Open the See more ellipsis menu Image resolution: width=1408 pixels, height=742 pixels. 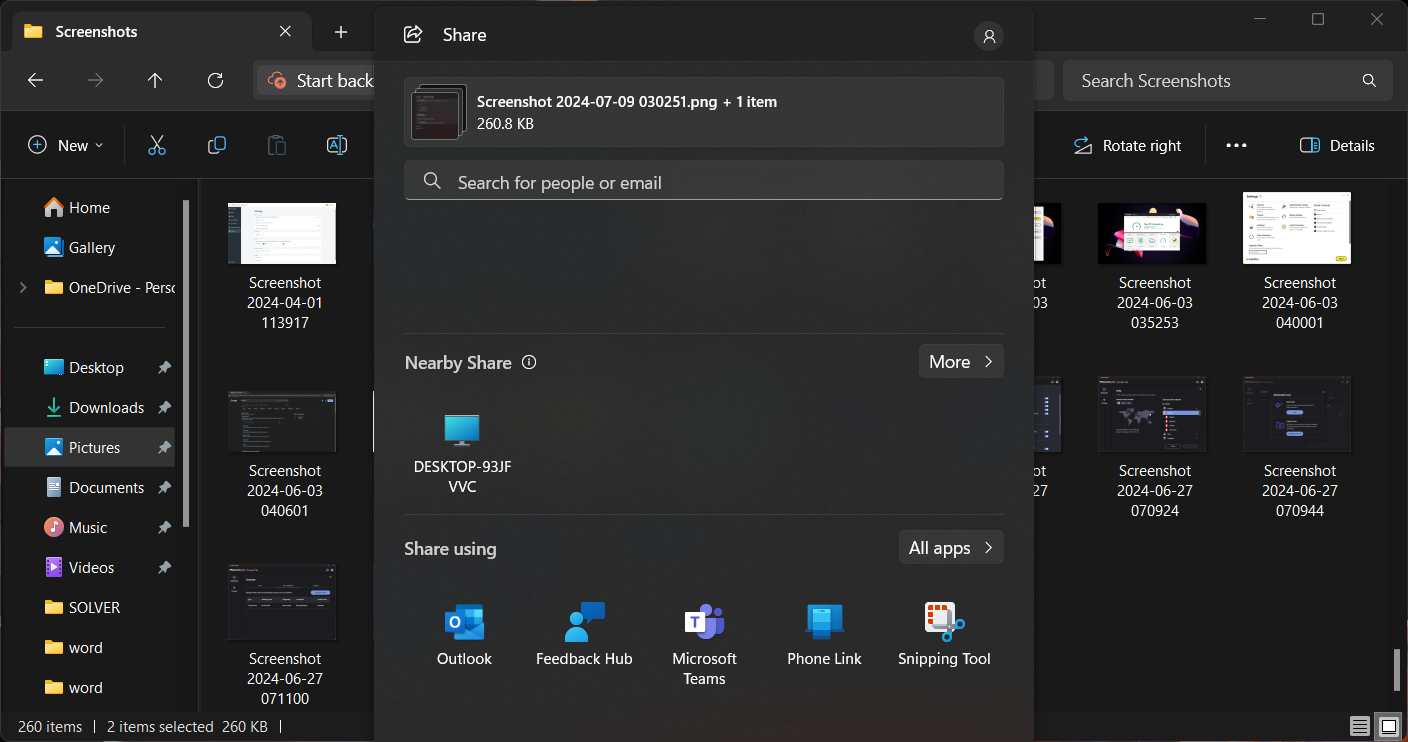point(1235,145)
